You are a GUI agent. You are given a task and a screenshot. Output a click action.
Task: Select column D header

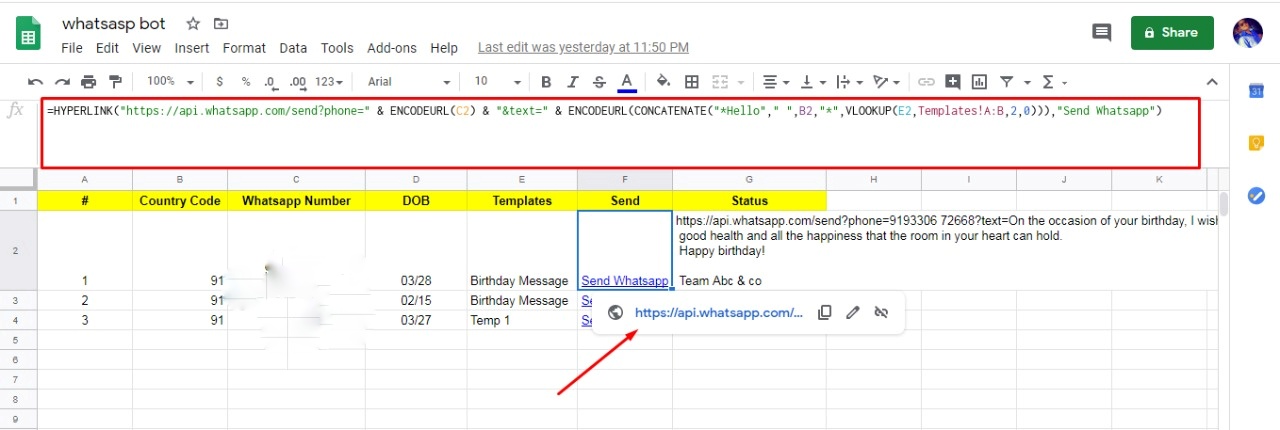pyautogui.click(x=416, y=179)
